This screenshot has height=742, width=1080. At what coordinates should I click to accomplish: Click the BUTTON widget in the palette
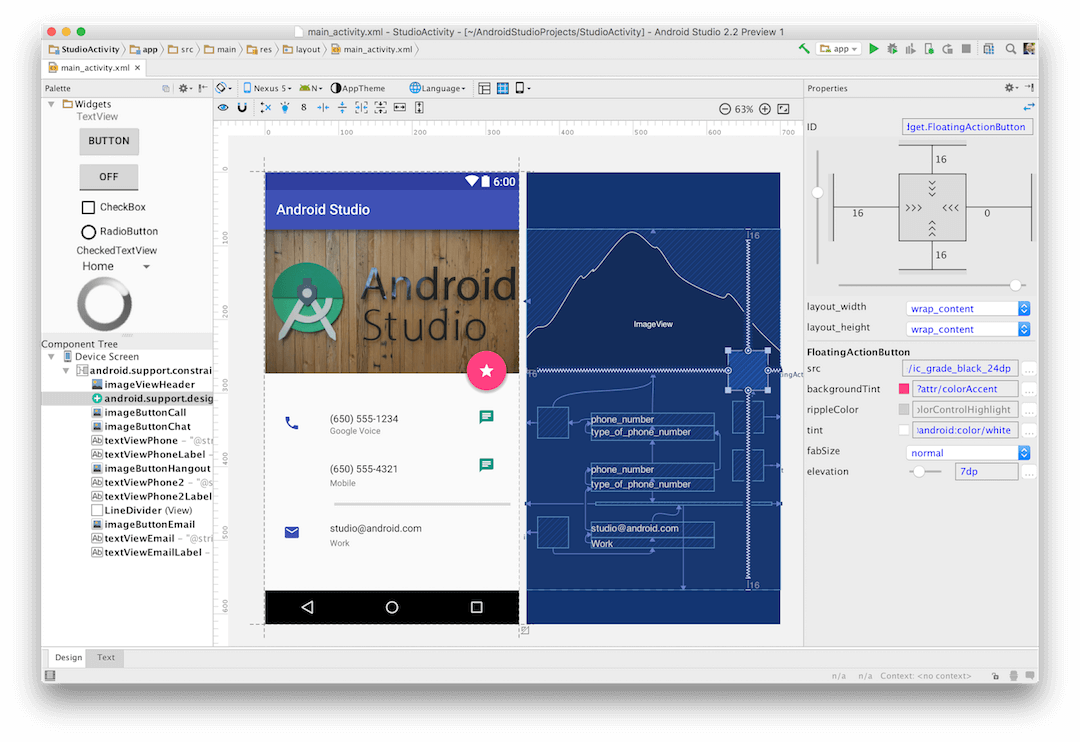[109, 141]
